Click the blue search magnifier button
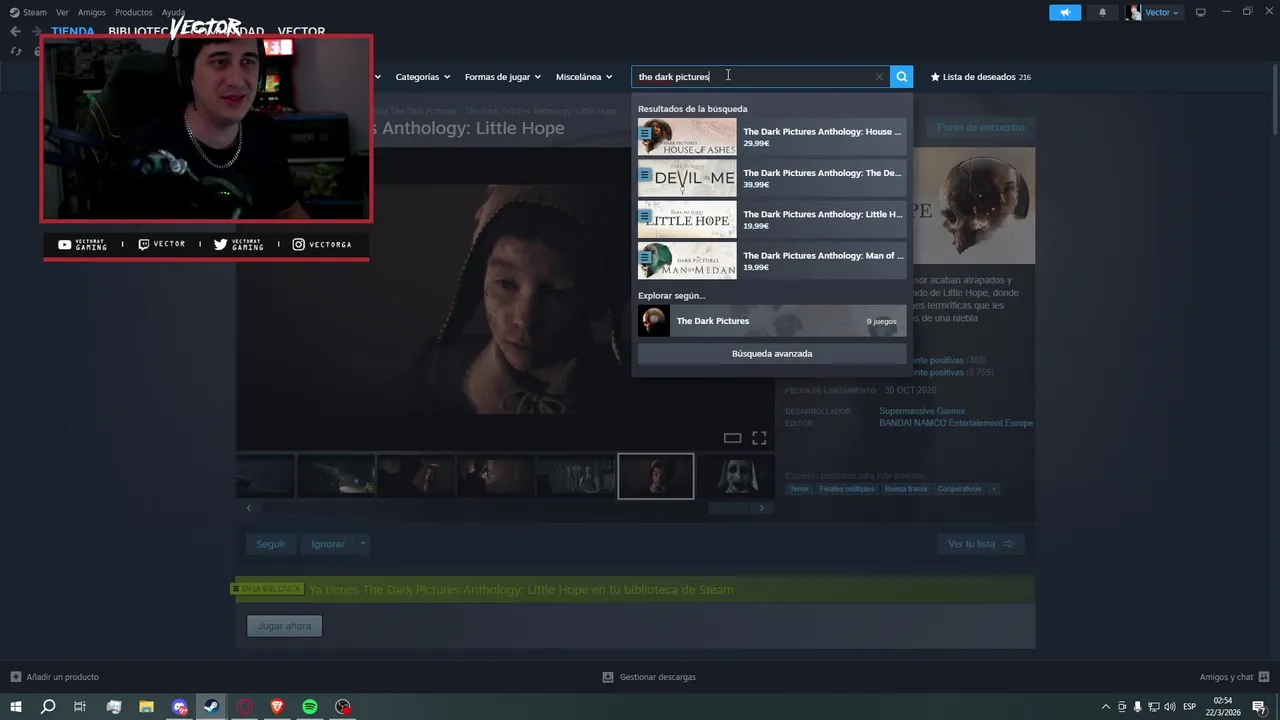The width and height of the screenshot is (1280, 720). click(x=901, y=77)
